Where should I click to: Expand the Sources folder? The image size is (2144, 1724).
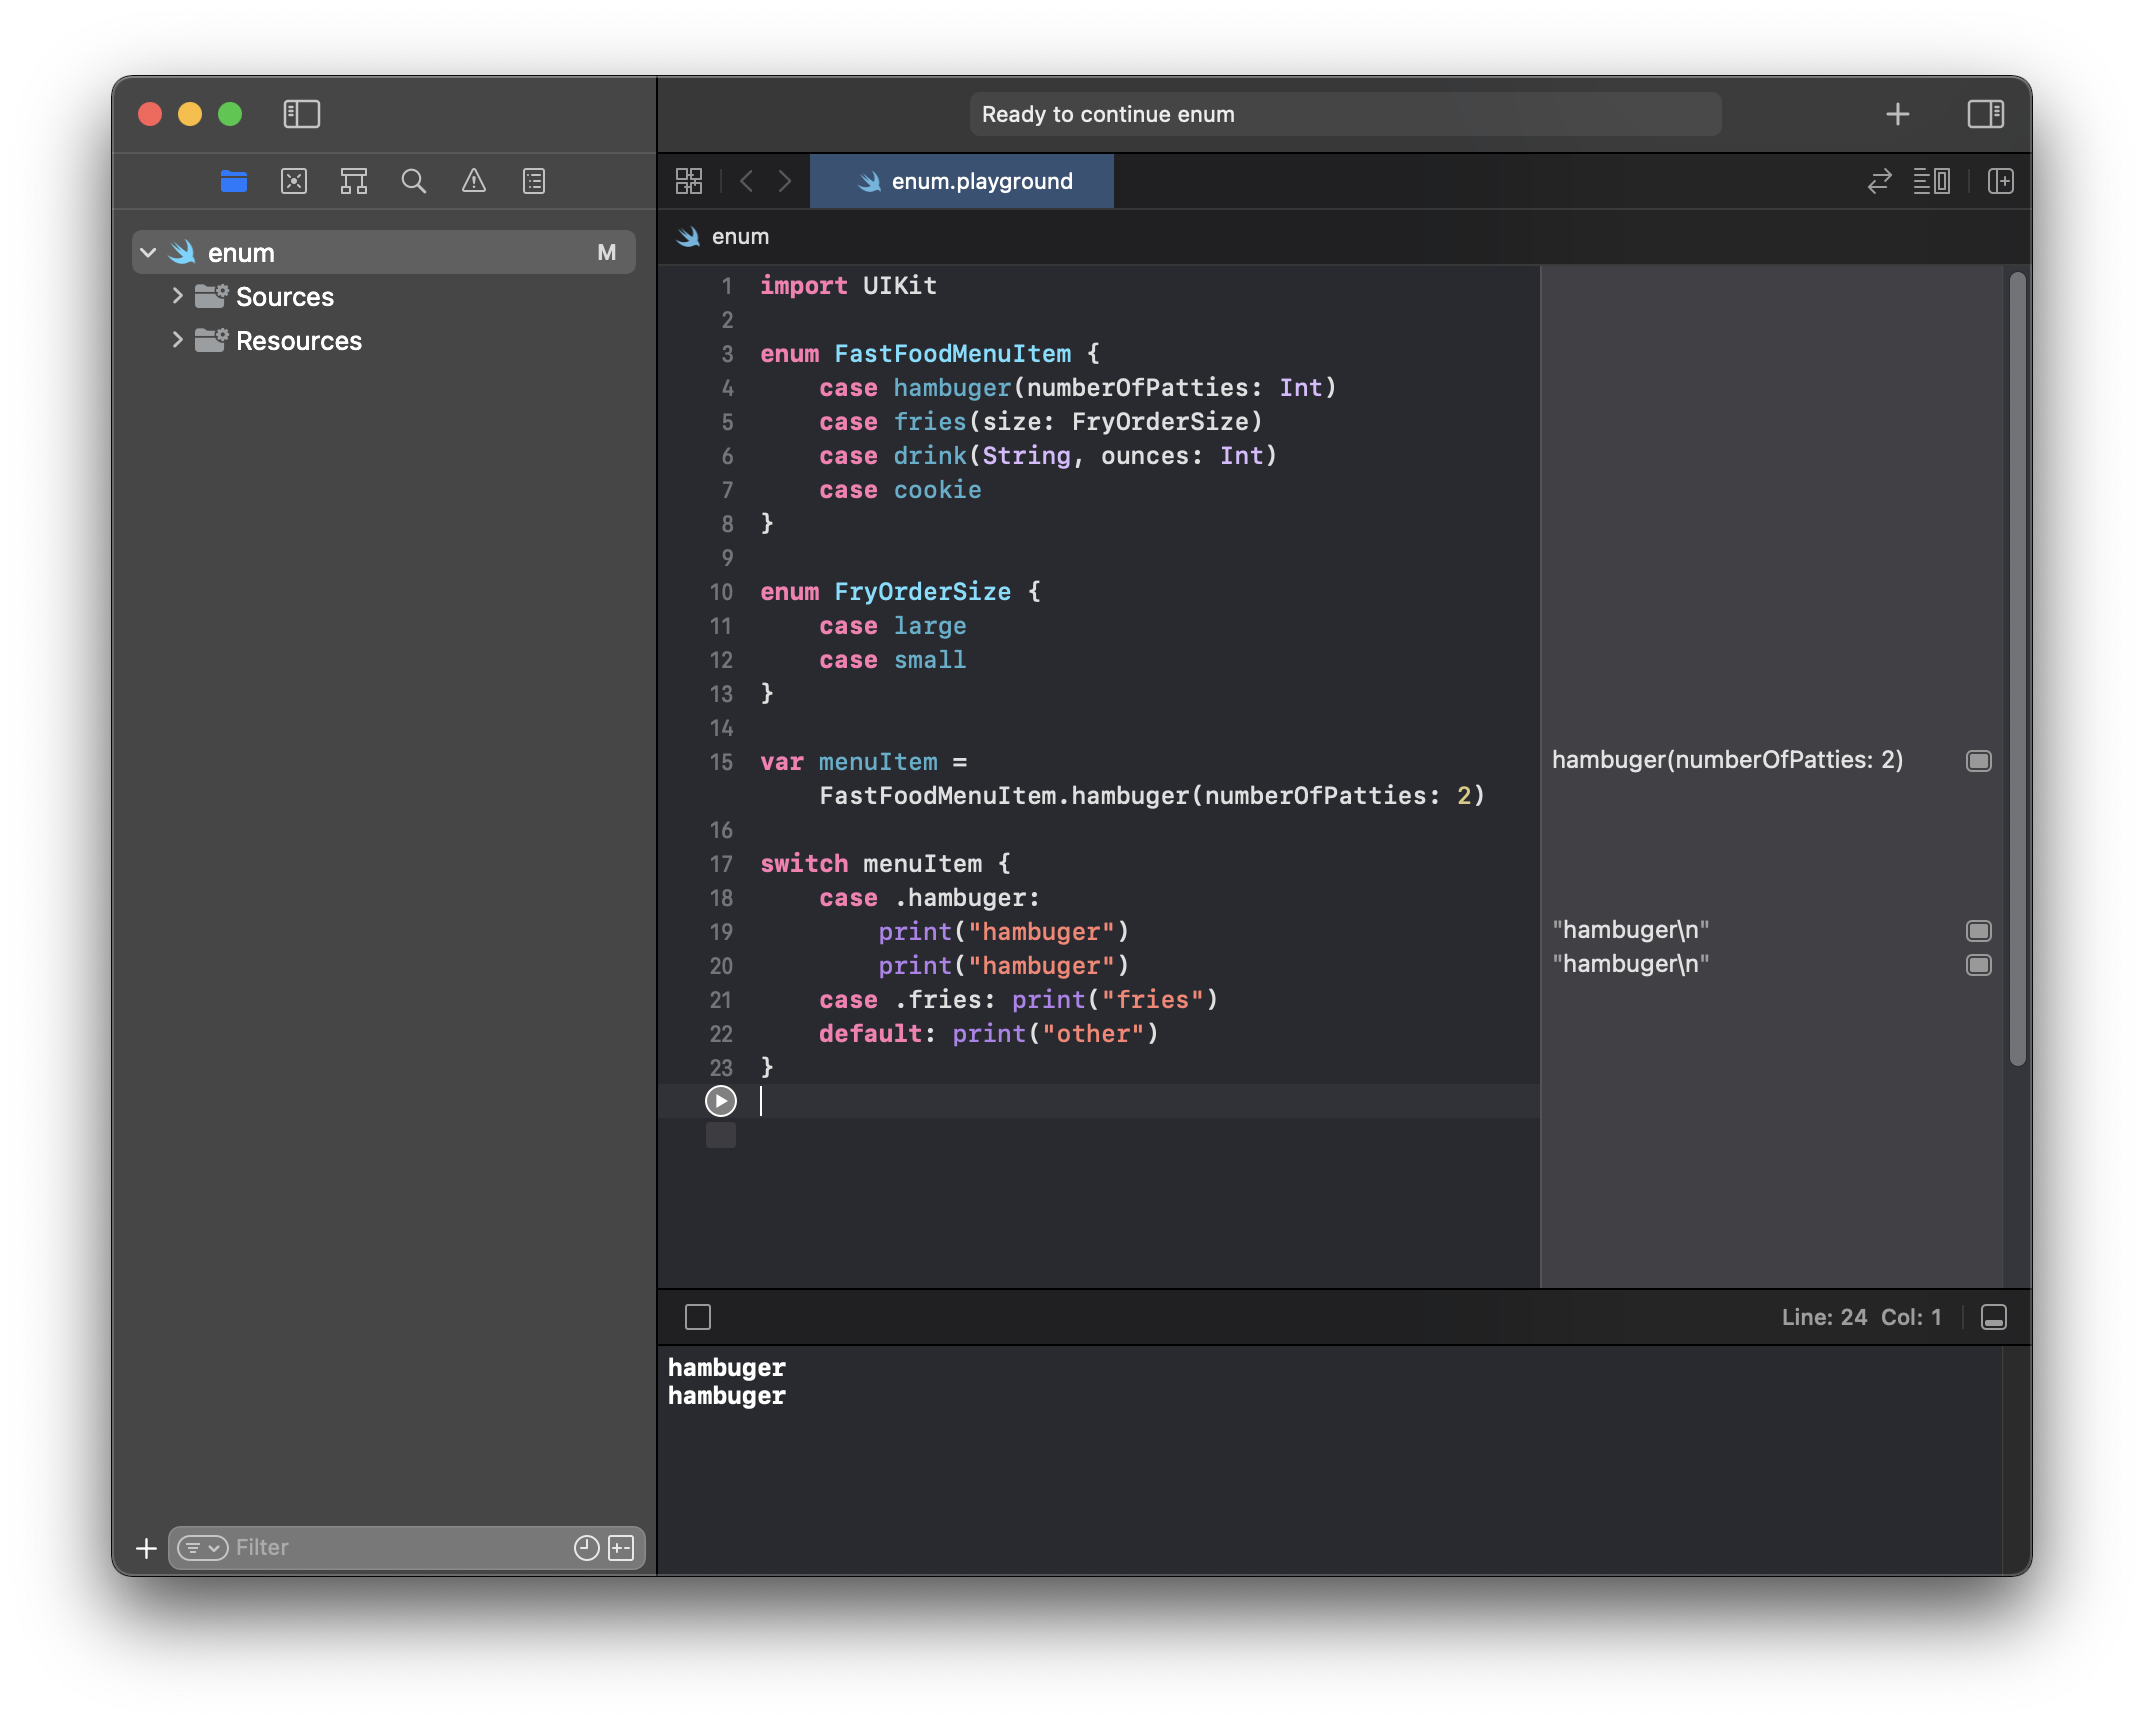pos(177,296)
